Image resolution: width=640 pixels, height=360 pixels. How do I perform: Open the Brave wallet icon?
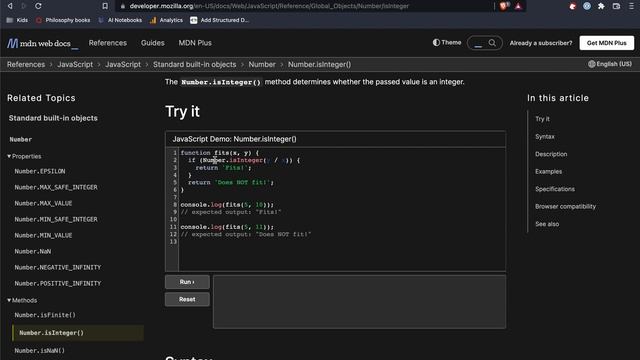616,6
